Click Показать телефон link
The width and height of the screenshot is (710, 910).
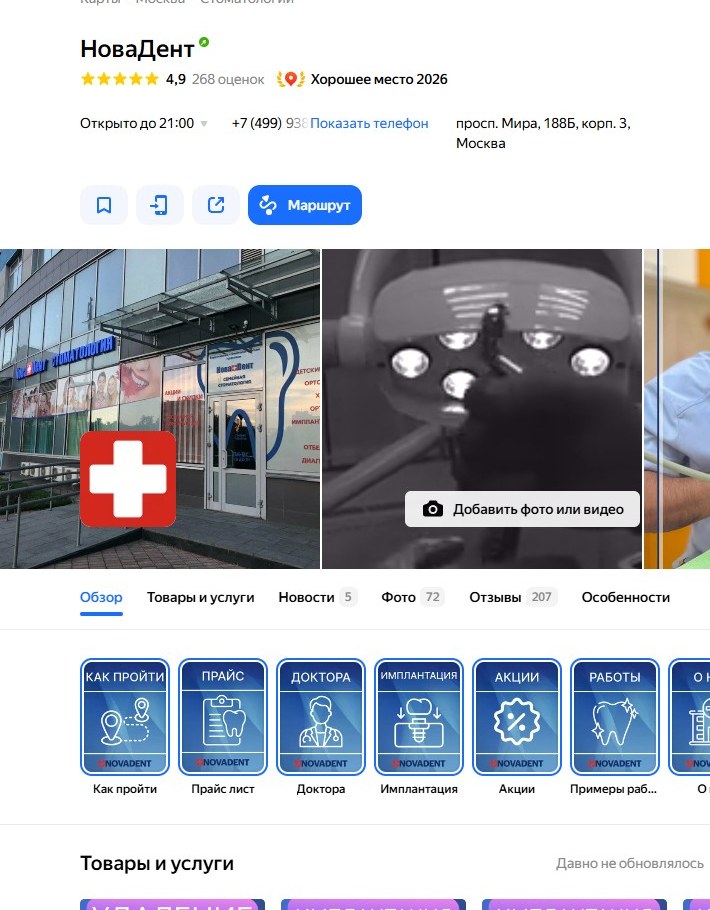[x=369, y=123]
